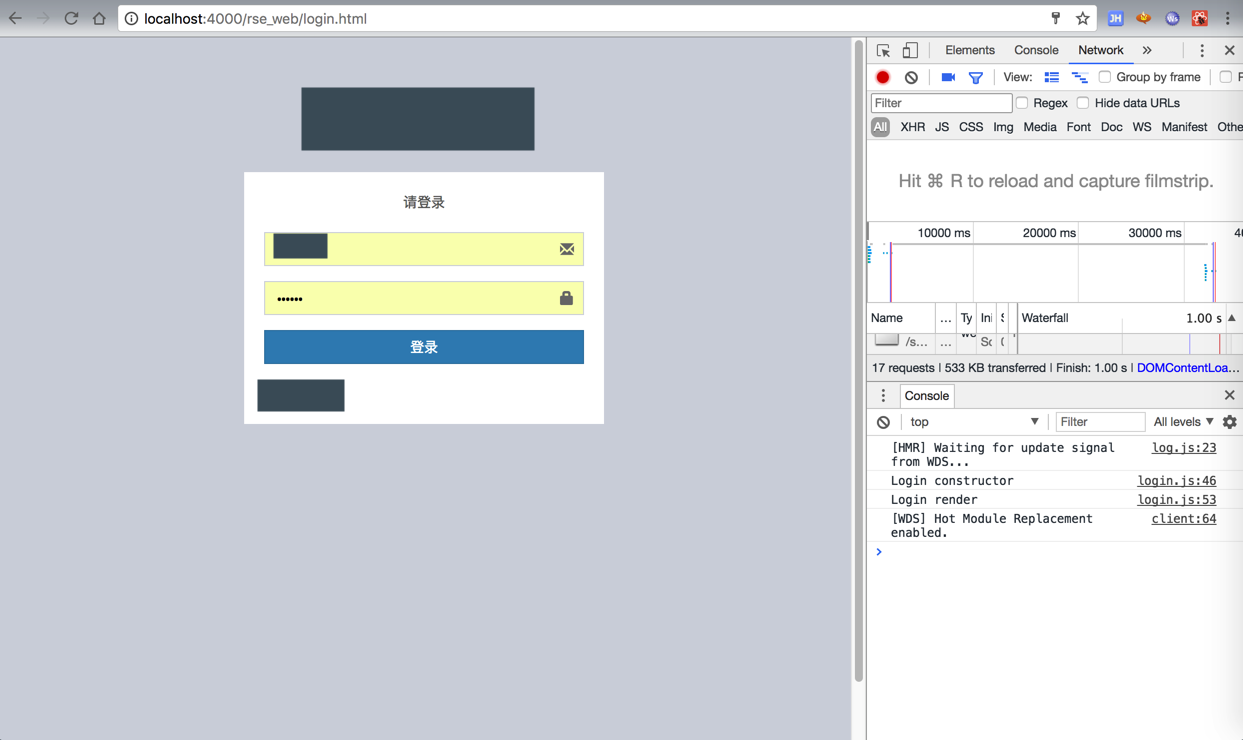
Task: Show the network overview waterfall icon
Action: point(1080,77)
